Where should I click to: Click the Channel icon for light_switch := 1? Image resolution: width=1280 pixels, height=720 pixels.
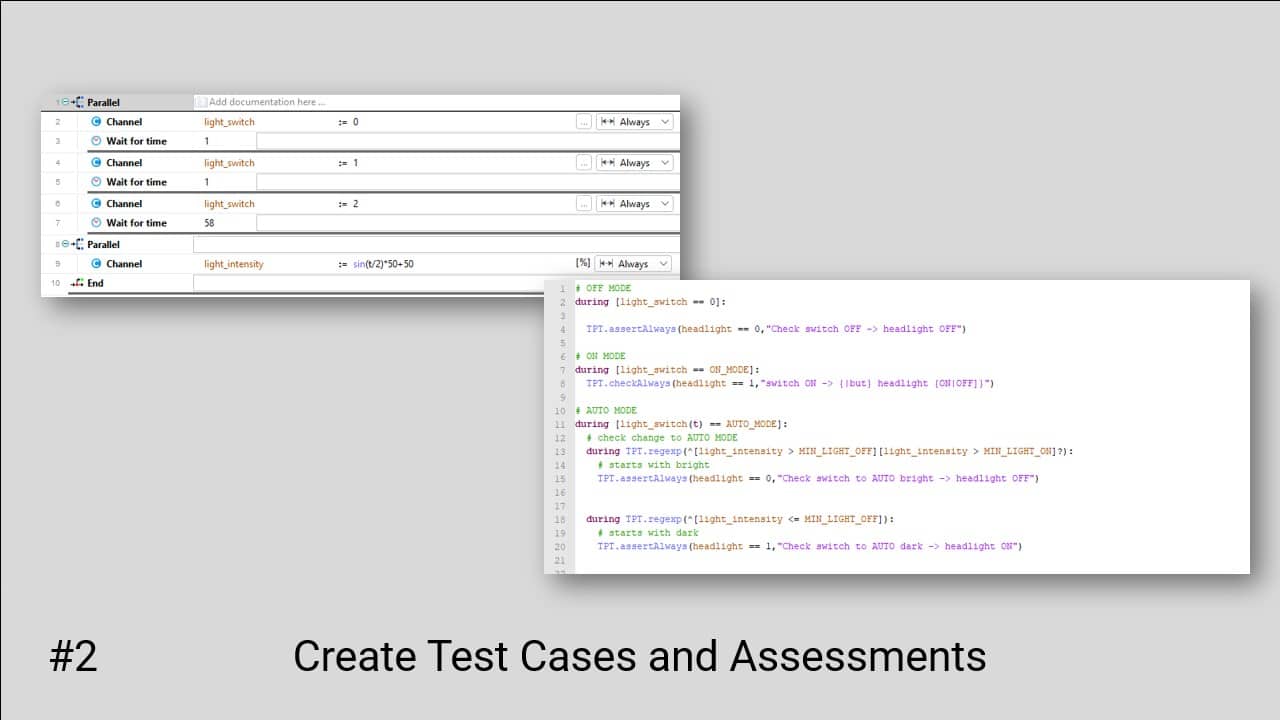(x=96, y=163)
